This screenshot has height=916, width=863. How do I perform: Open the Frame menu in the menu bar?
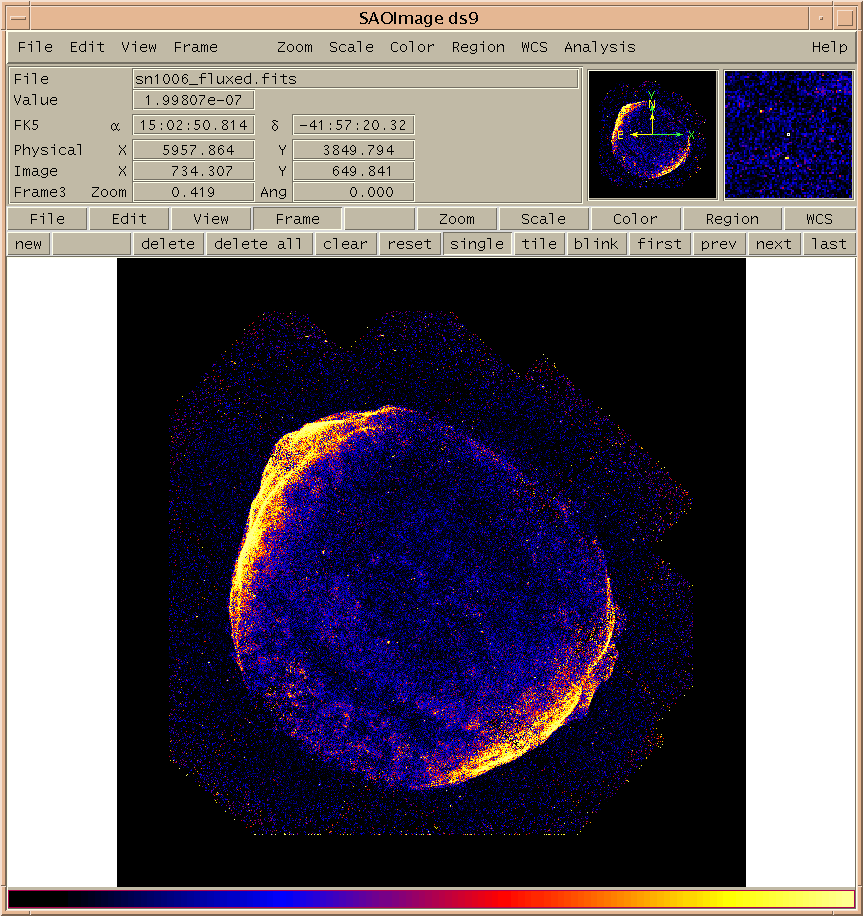(195, 47)
